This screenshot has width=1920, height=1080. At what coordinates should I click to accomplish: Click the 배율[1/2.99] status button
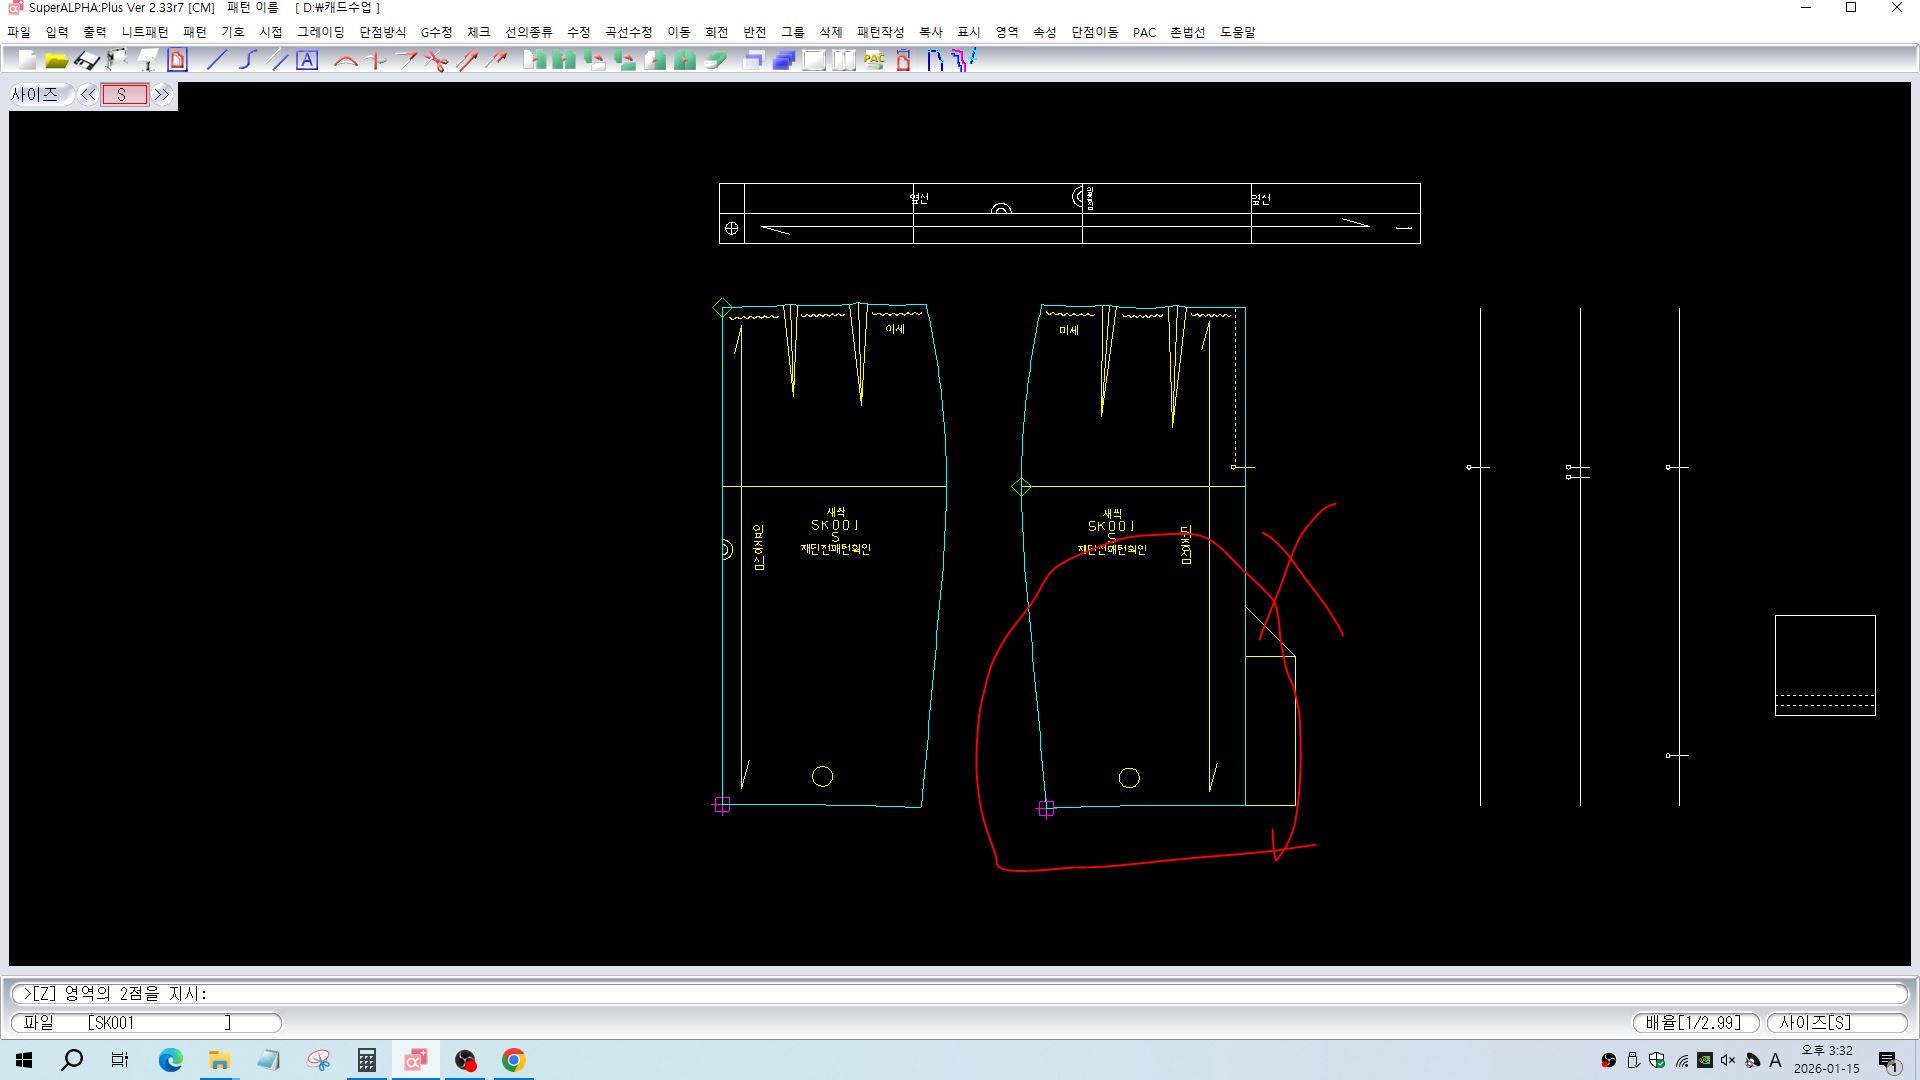coord(1694,1023)
